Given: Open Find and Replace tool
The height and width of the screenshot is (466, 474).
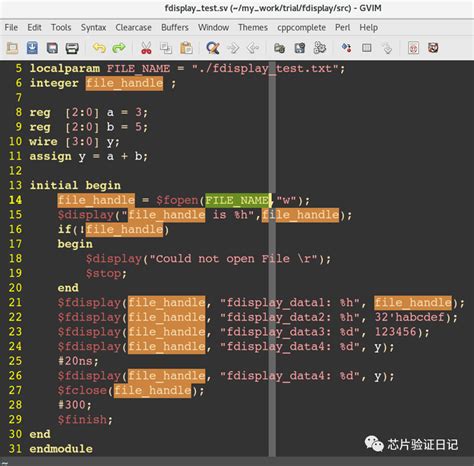Looking at the screenshot, I should [x=213, y=48].
